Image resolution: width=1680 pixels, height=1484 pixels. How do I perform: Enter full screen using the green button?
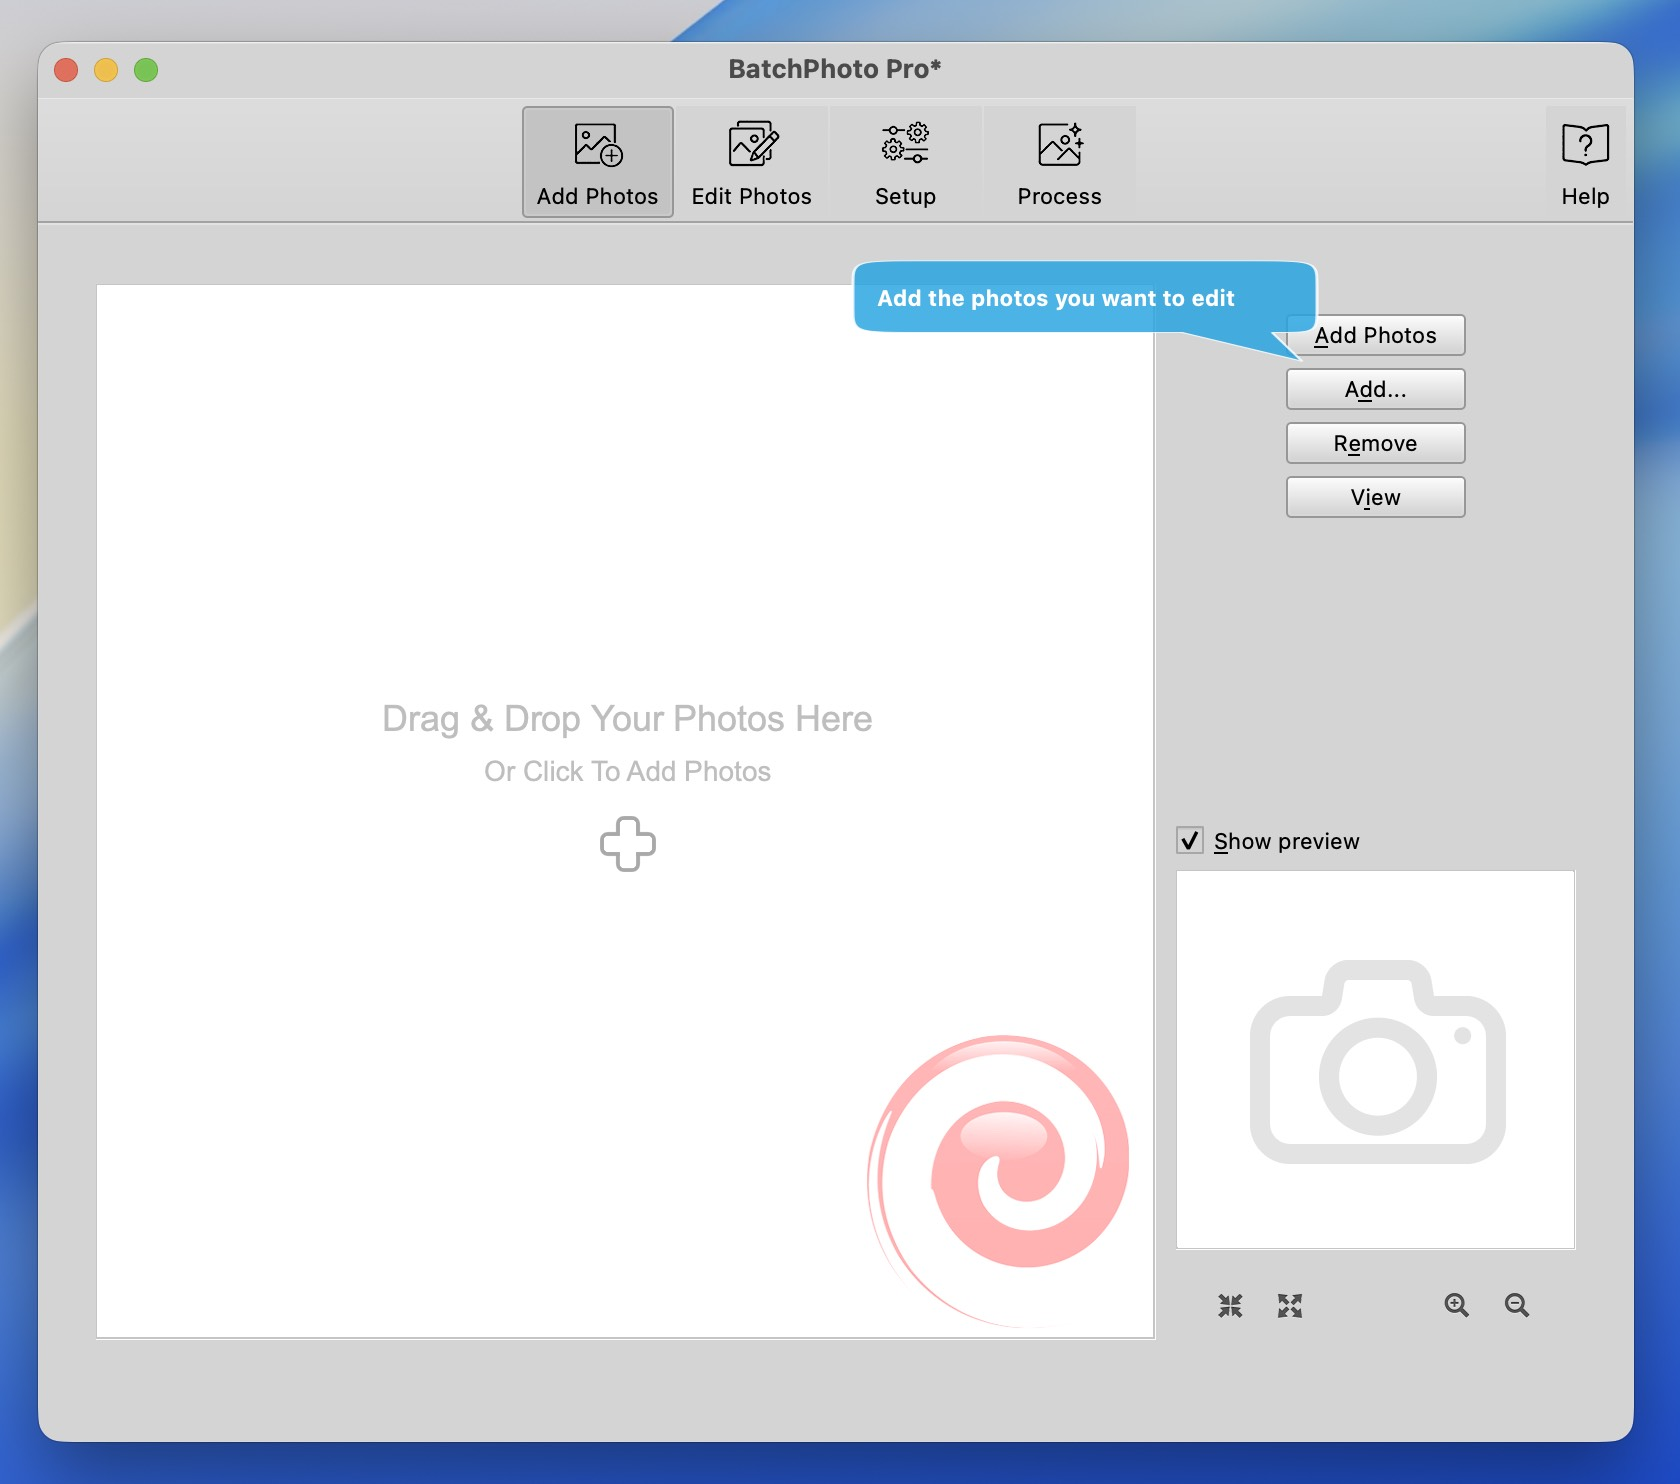click(146, 70)
